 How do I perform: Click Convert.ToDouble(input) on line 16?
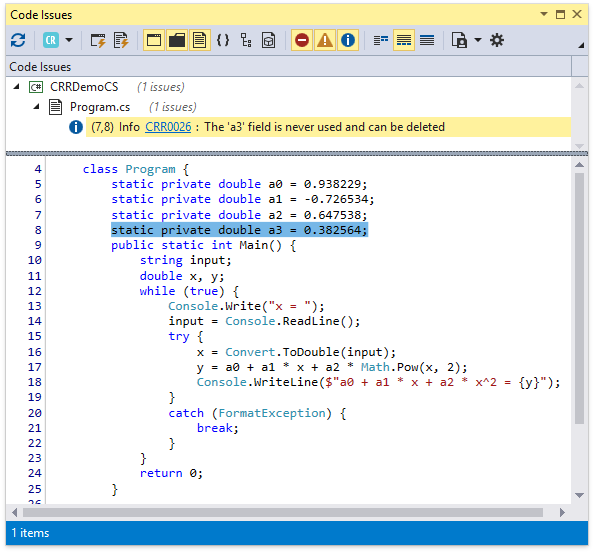coord(311,352)
